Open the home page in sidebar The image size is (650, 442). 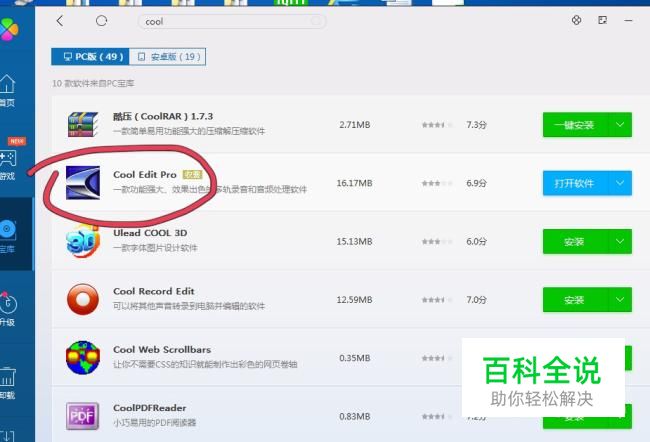click(7, 90)
